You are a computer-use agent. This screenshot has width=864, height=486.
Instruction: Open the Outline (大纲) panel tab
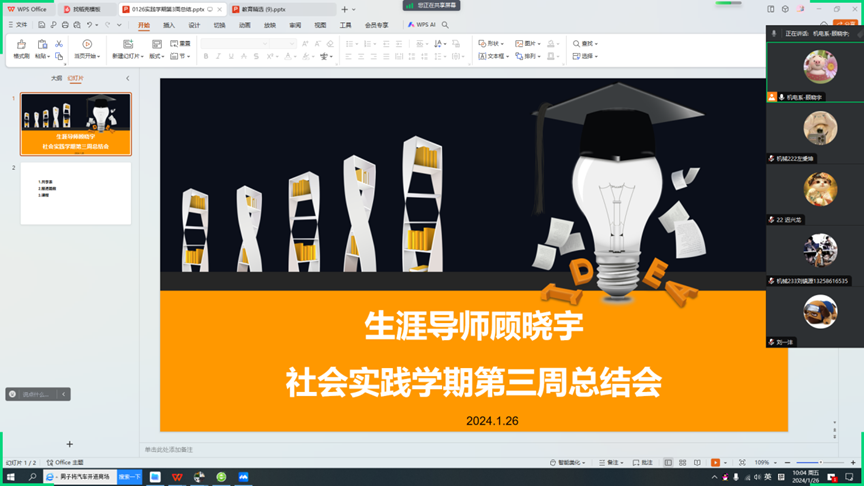56,78
